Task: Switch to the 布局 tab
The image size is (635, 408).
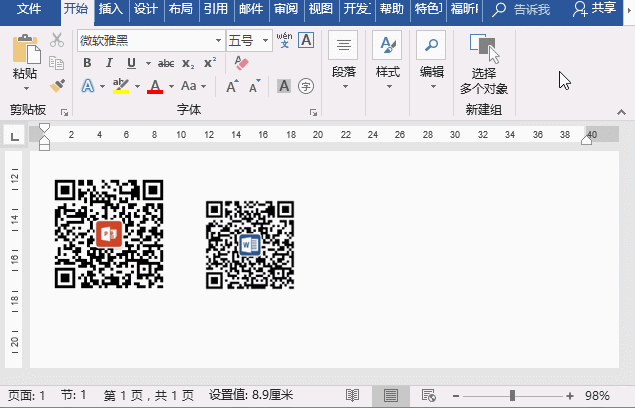Action: click(x=181, y=9)
